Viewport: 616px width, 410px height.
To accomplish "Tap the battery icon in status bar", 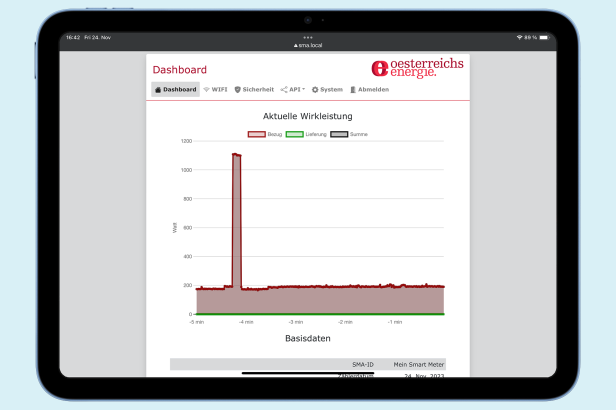I will 544,37.
